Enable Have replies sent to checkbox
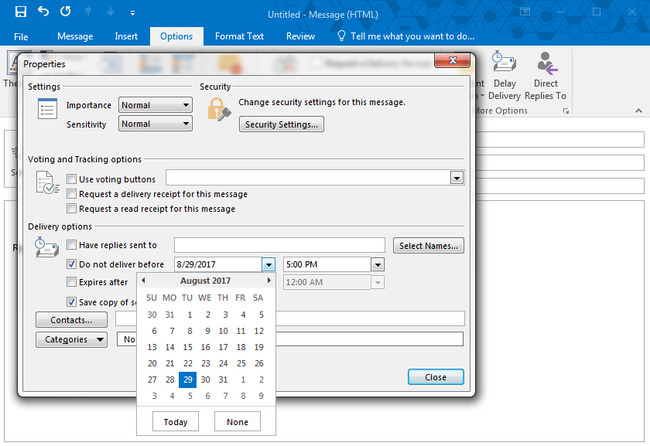 (x=71, y=245)
